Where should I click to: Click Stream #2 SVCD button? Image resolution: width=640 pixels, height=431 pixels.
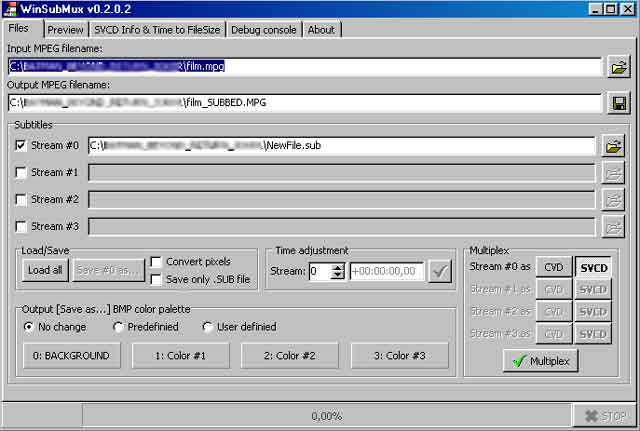coord(593,312)
